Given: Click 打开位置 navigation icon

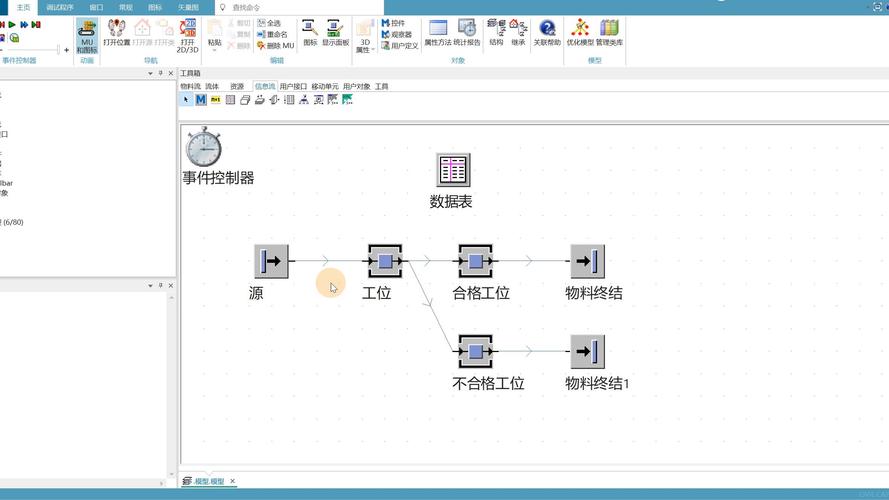Looking at the screenshot, I should (117, 33).
